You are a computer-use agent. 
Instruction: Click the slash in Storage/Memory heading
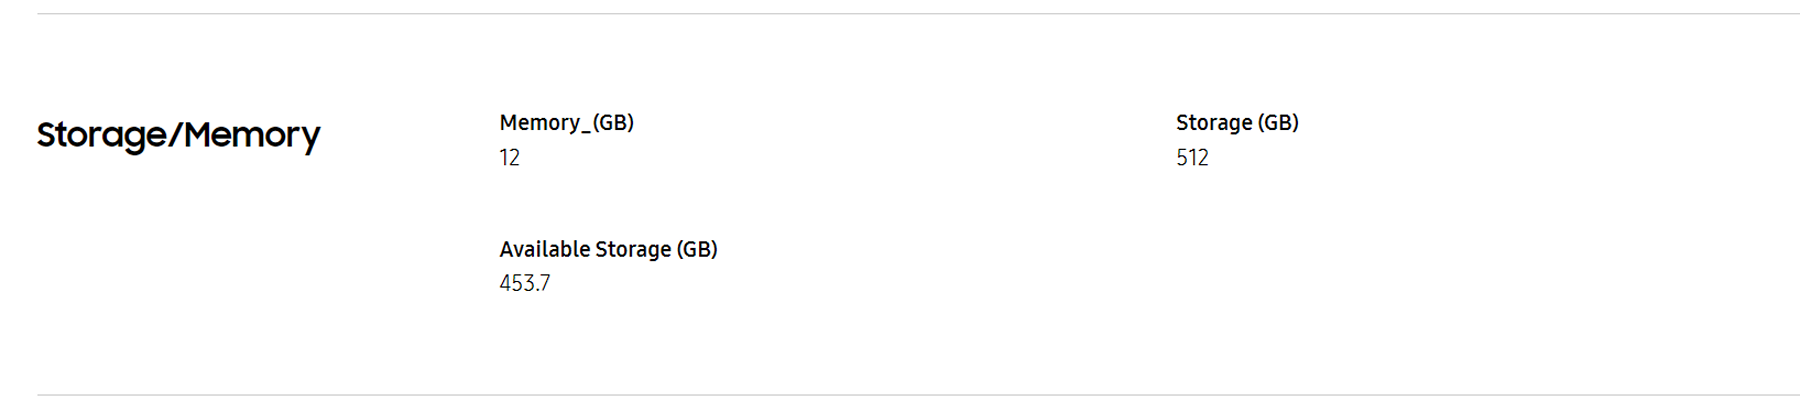(x=176, y=135)
